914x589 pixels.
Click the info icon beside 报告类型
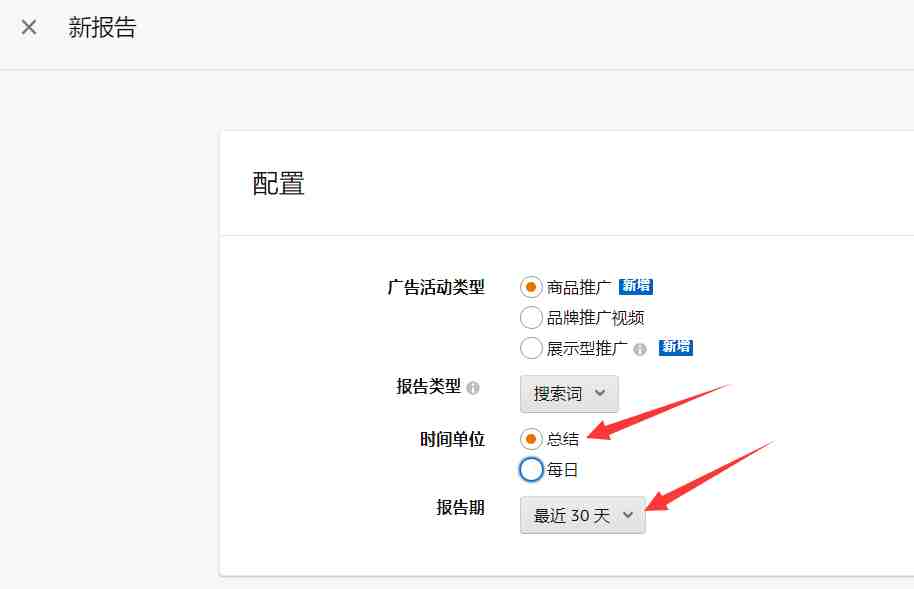pyautogui.click(x=473, y=388)
